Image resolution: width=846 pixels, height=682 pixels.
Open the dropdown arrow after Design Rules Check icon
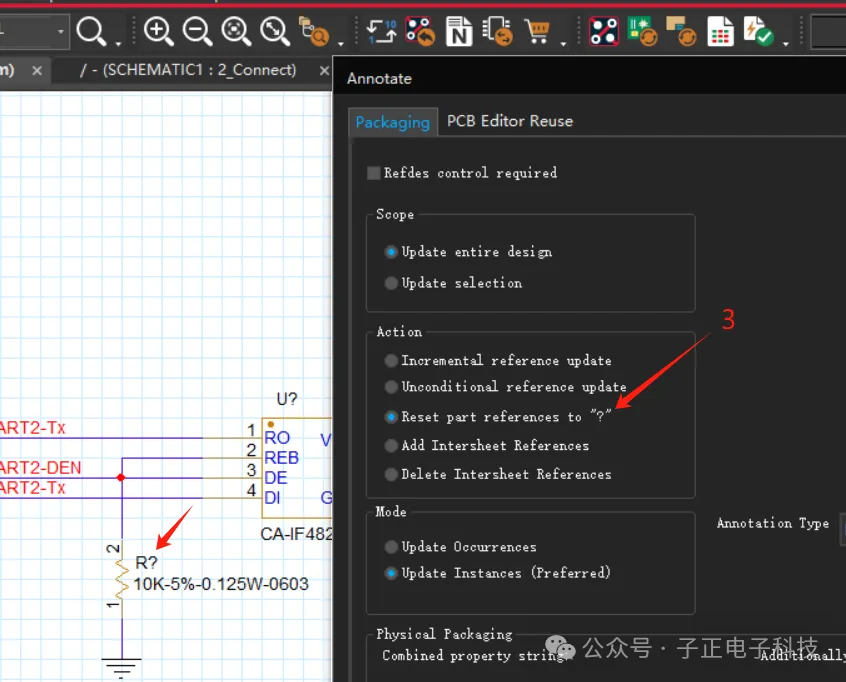pos(786,43)
